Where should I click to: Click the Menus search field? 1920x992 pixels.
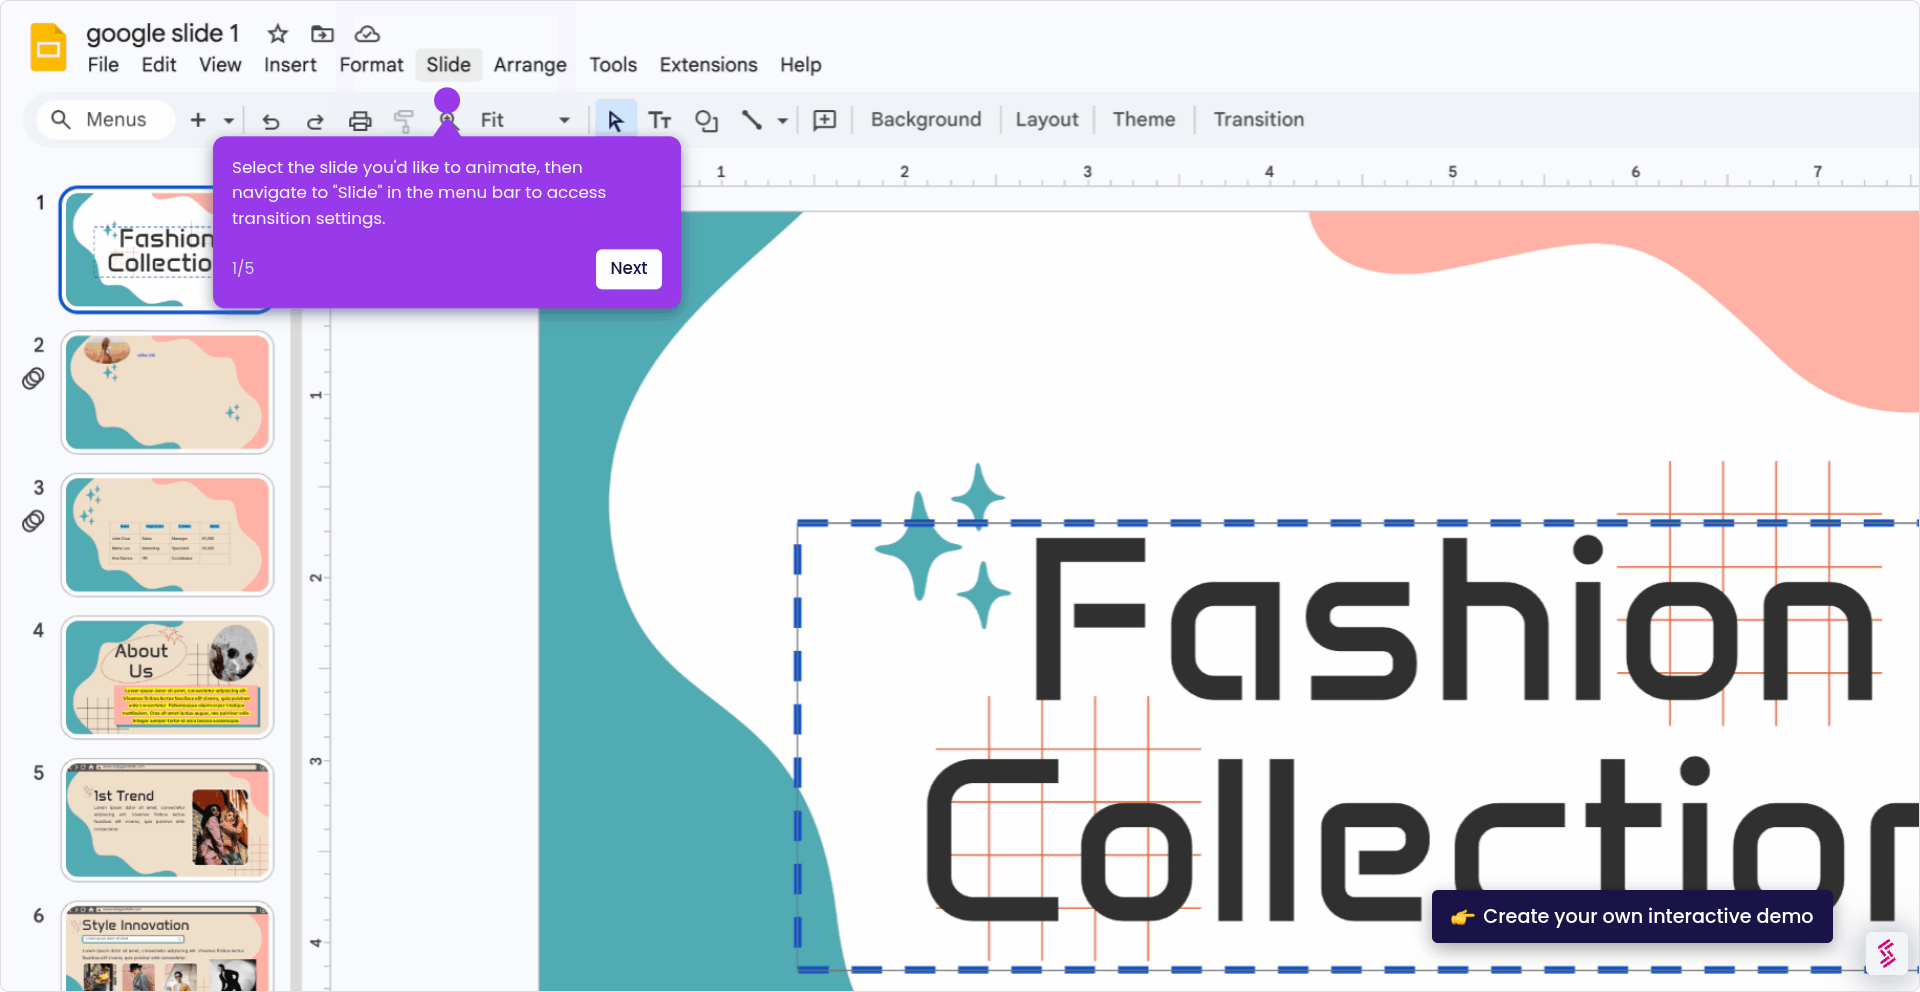(x=106, y=120)
